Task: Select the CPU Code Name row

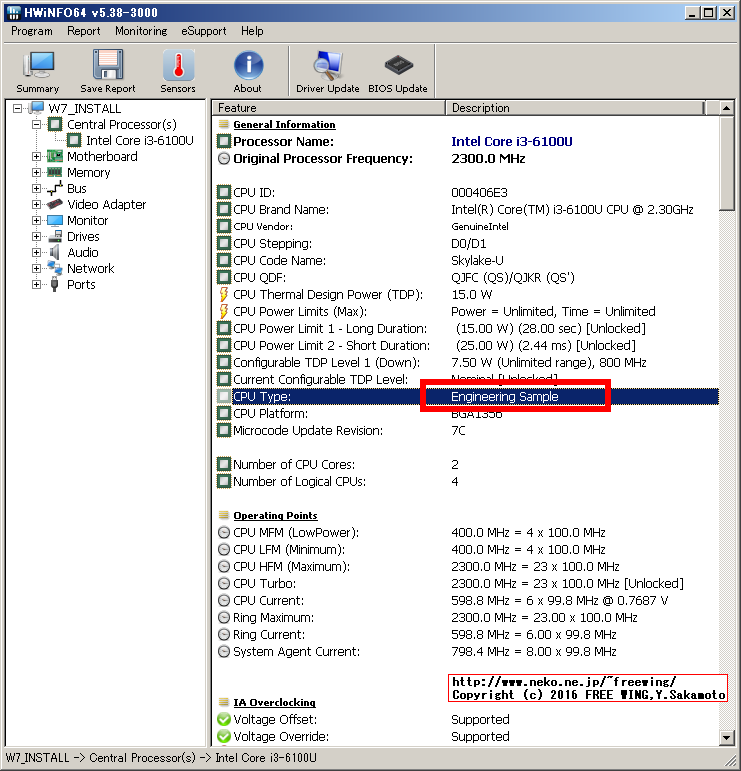Action: 468,261
